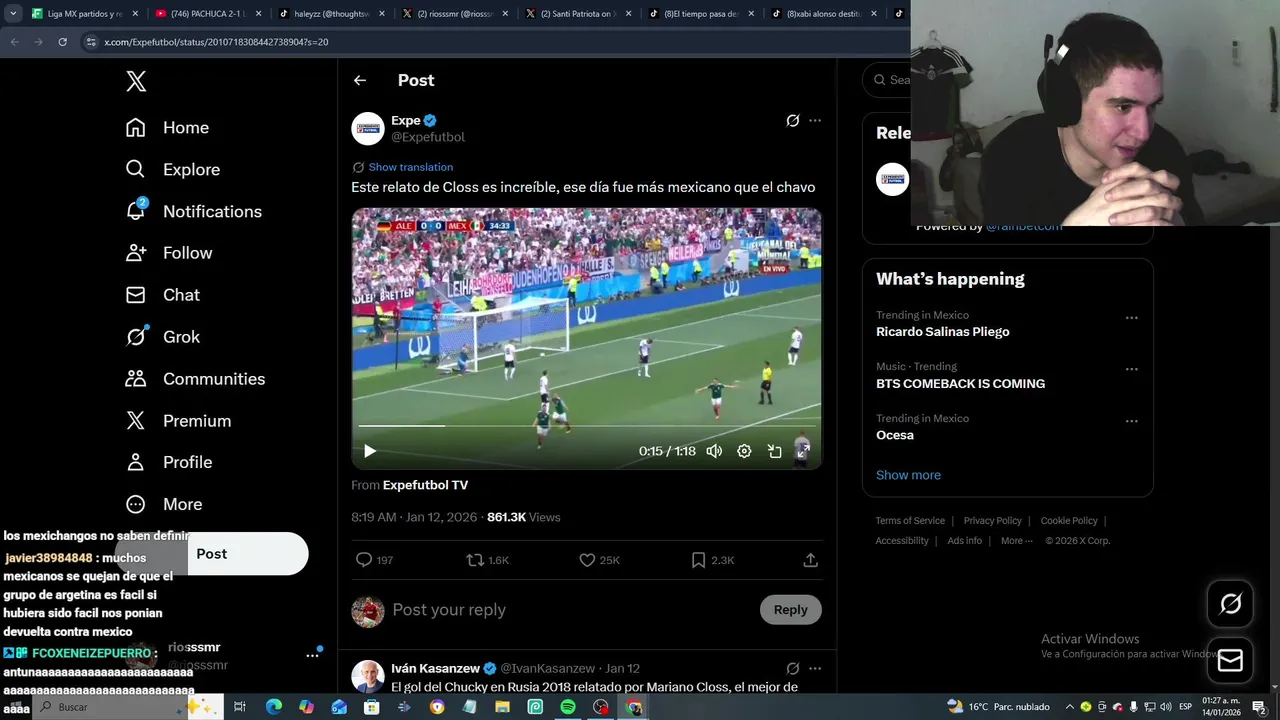The width and height of the screenshot is (1280, 720).
Task: Open the Expefutbol TV link
Action: point(425,485)
